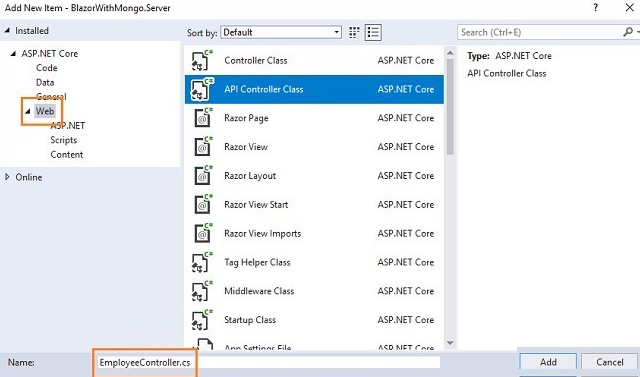Select ASP.NET Core tree item
Viewport: 640px width, 377px height.
point(50,53)
